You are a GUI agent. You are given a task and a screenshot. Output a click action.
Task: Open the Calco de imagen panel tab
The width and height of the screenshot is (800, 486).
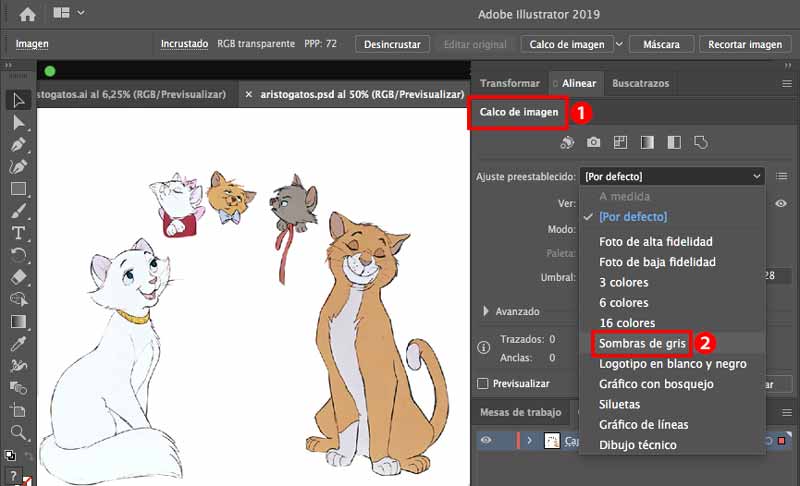tap(518, 112)
